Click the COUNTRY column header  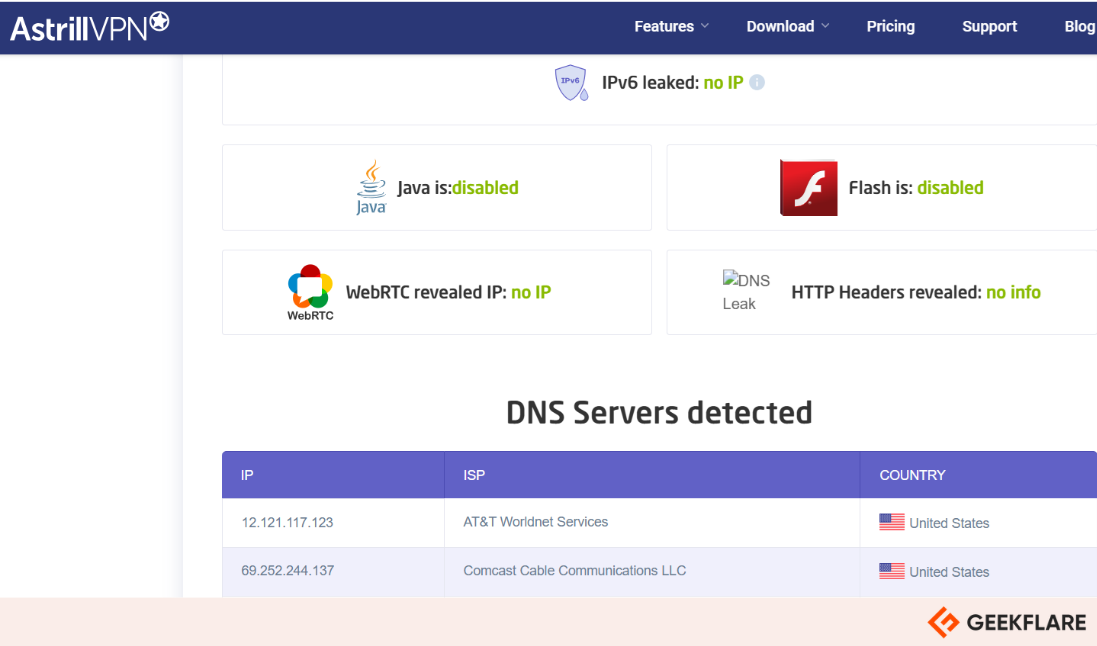coord(912,475)
